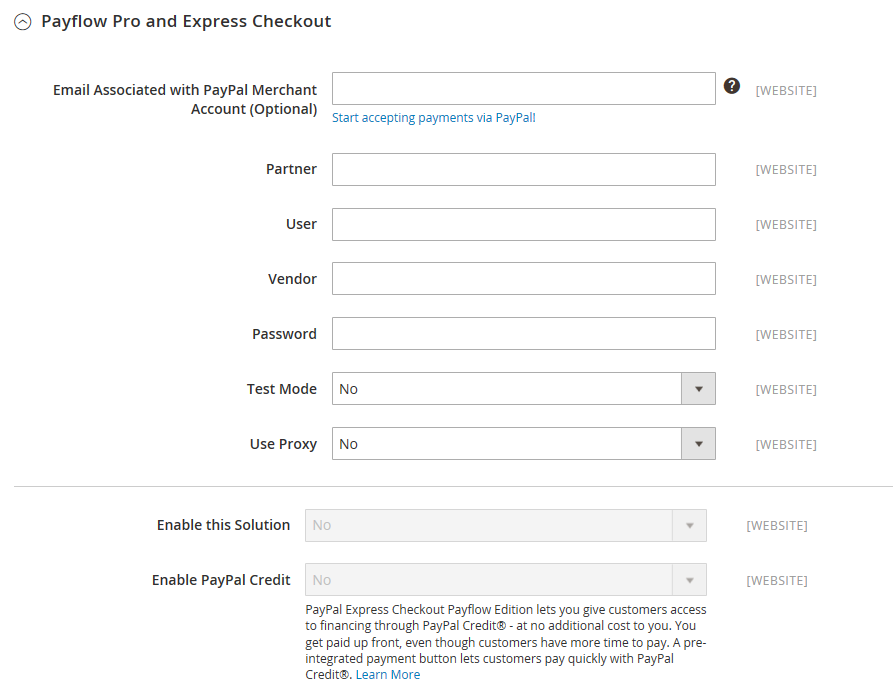The height and width of the screenshot is (698, 893).
Task: Click the PayPal merchant email input field
Action: (x=522, y=88)
